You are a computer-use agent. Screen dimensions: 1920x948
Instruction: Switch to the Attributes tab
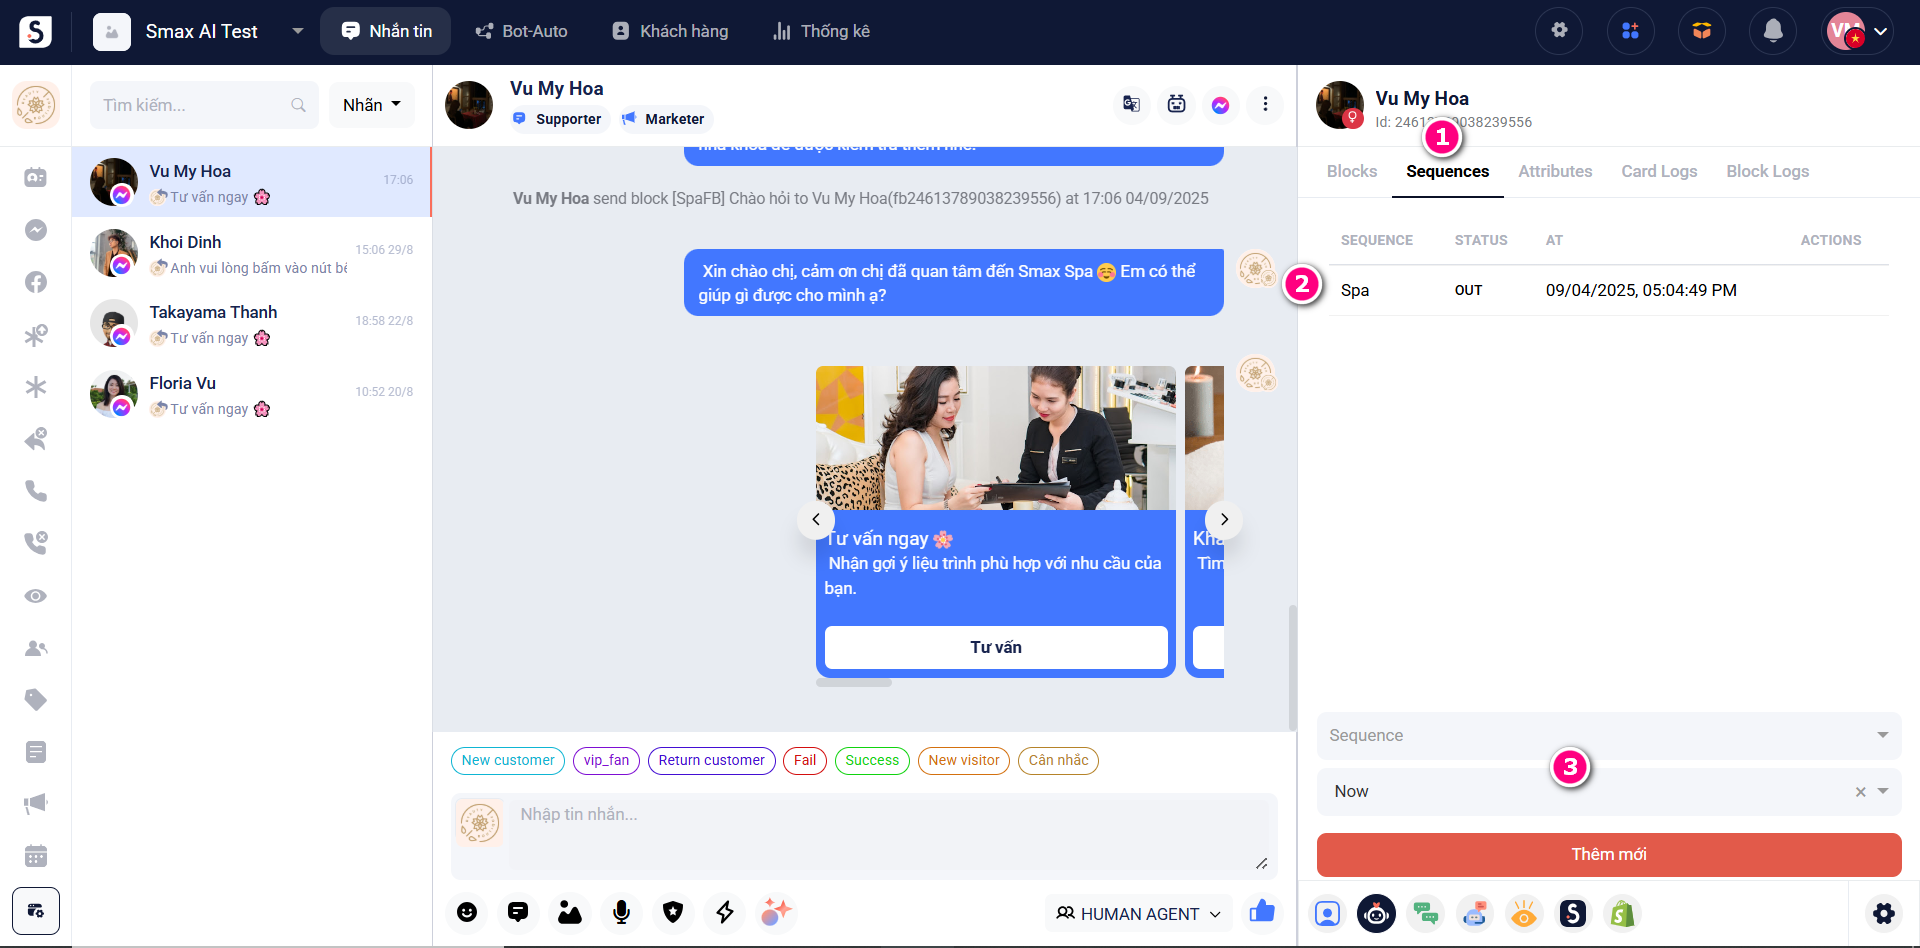pyautogui.click(x=1554, y=171)
